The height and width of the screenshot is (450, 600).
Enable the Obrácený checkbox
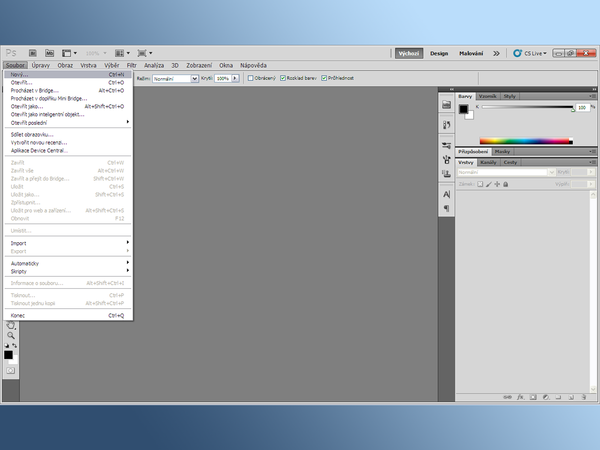(x=251, y=77)
